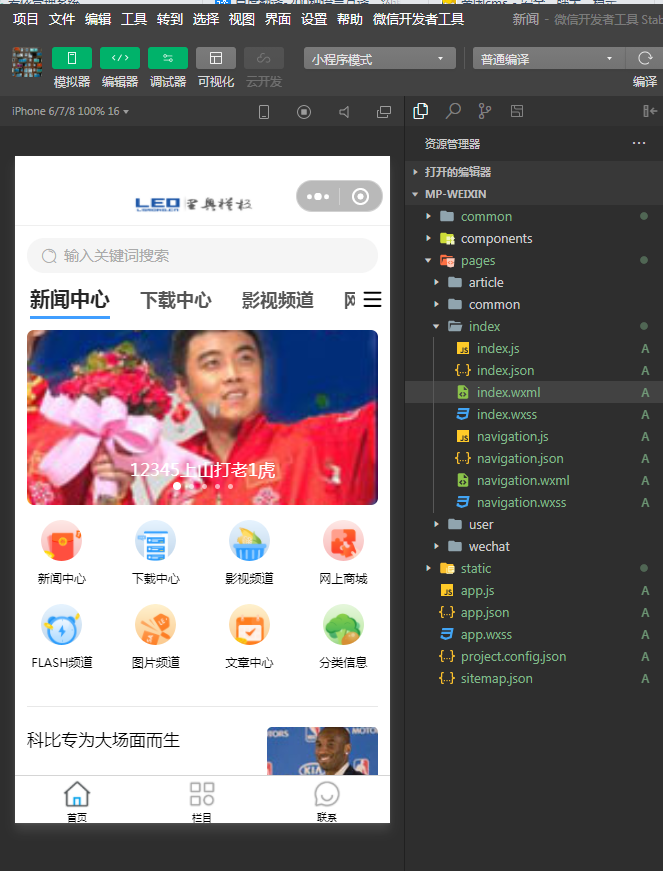The image size is (663, 871).
Task: Click the simulator mute sound icon
Action: tap(344, 112)
